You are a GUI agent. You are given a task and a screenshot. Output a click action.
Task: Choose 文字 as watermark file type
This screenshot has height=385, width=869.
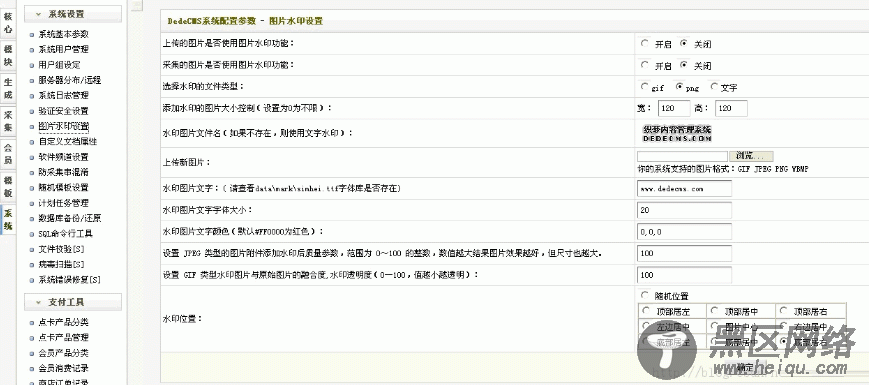coord(714,86)
